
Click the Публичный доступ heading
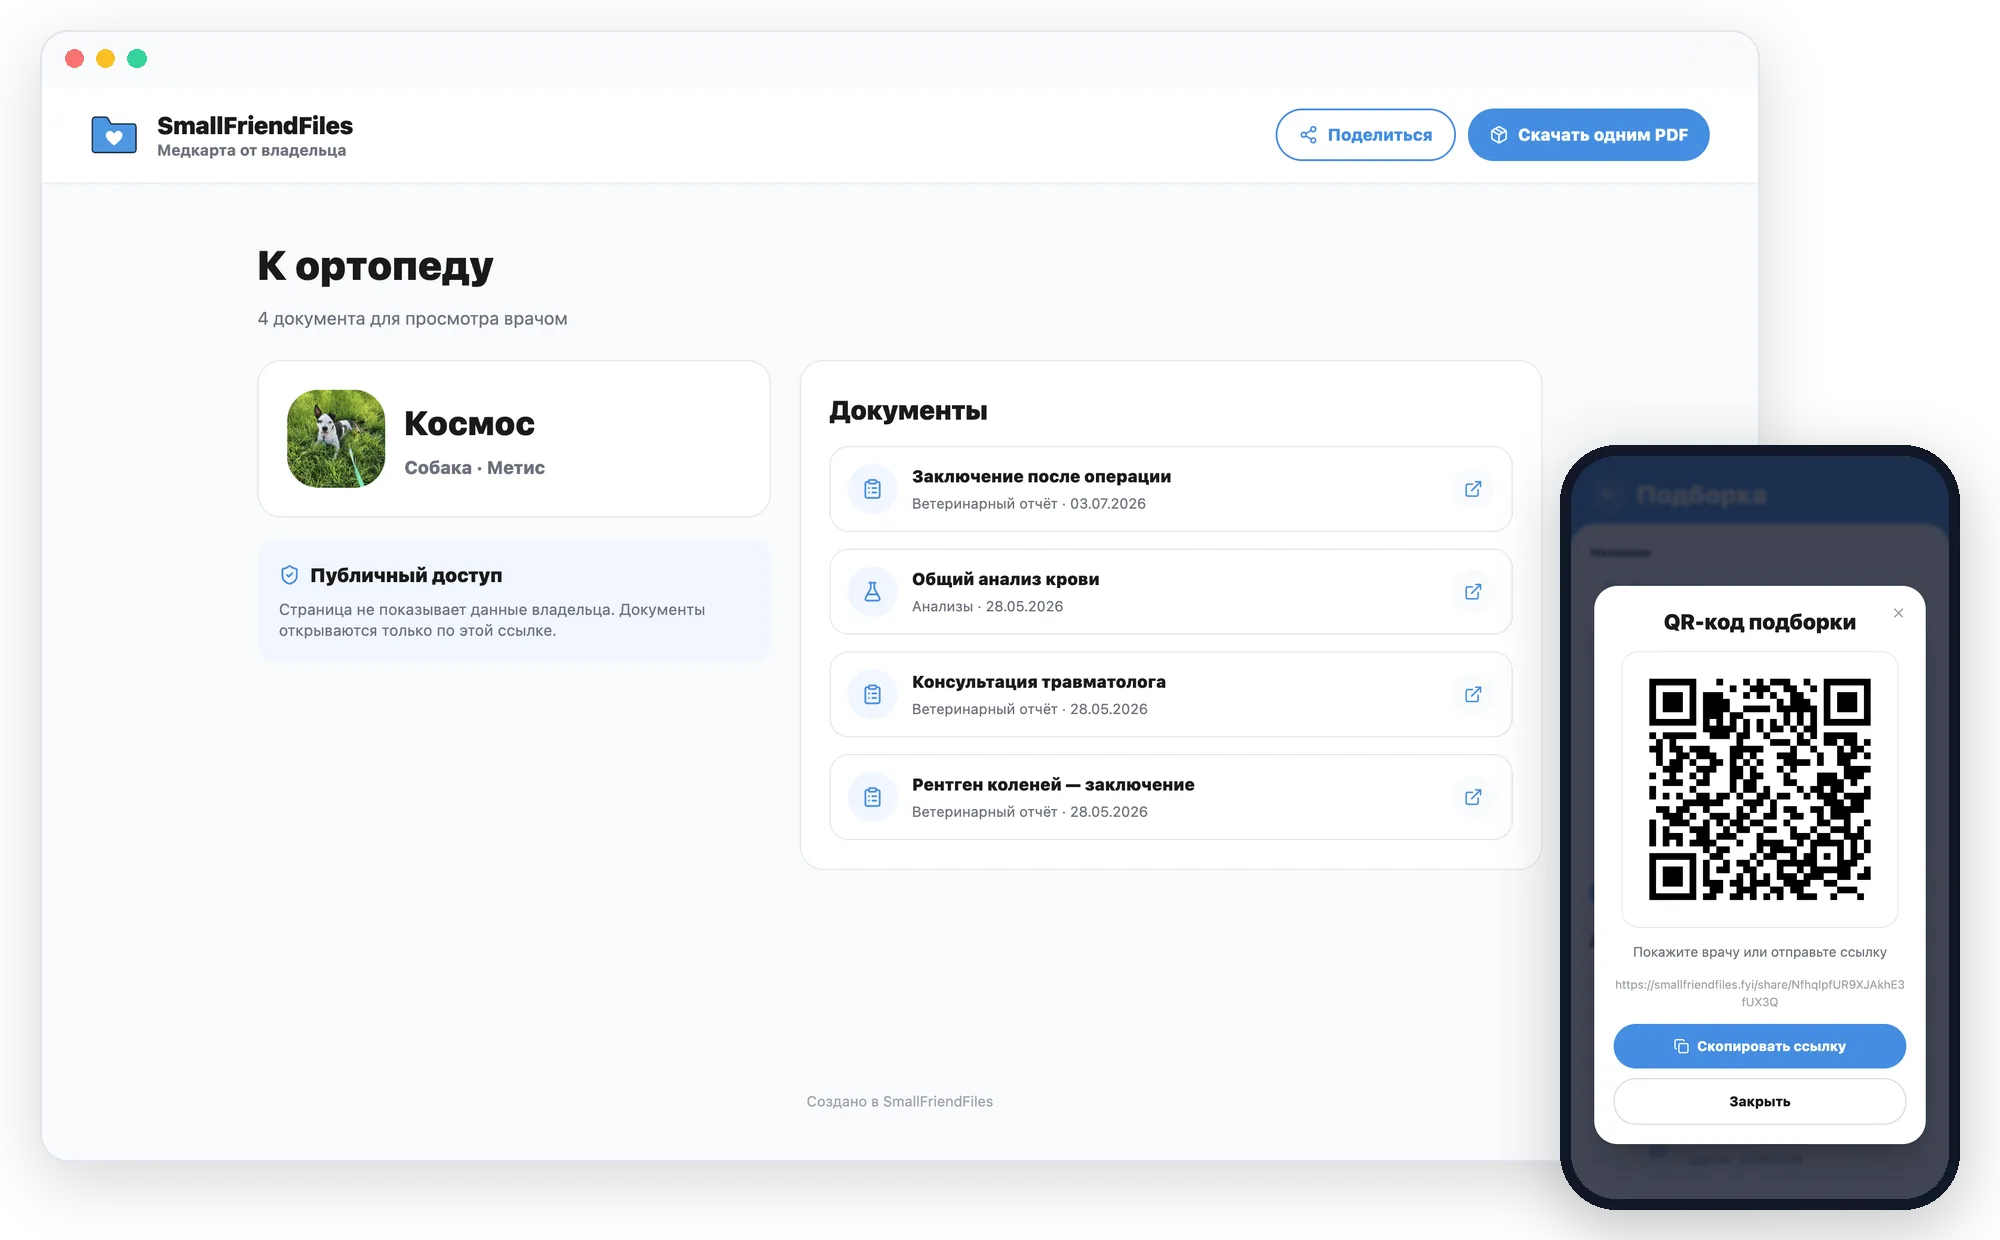click(x=406, y=576)
